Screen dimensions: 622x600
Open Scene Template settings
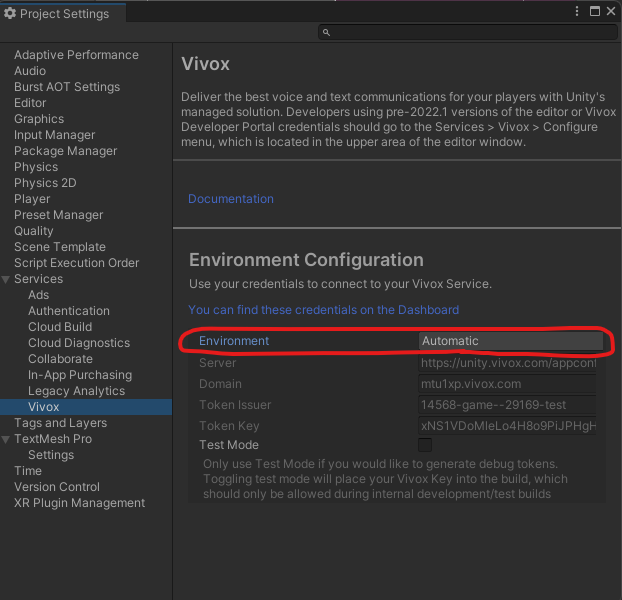(60, 247)
